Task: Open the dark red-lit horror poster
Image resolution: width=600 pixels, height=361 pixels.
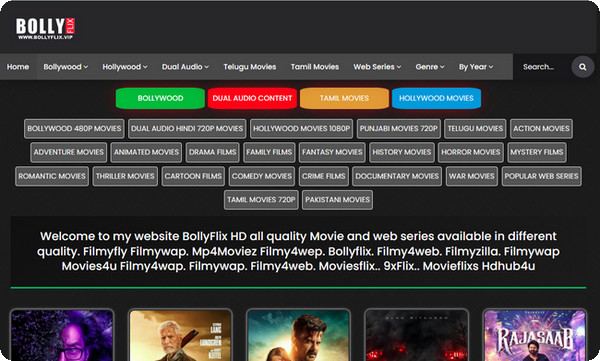Action: click(x=417, y=335)
